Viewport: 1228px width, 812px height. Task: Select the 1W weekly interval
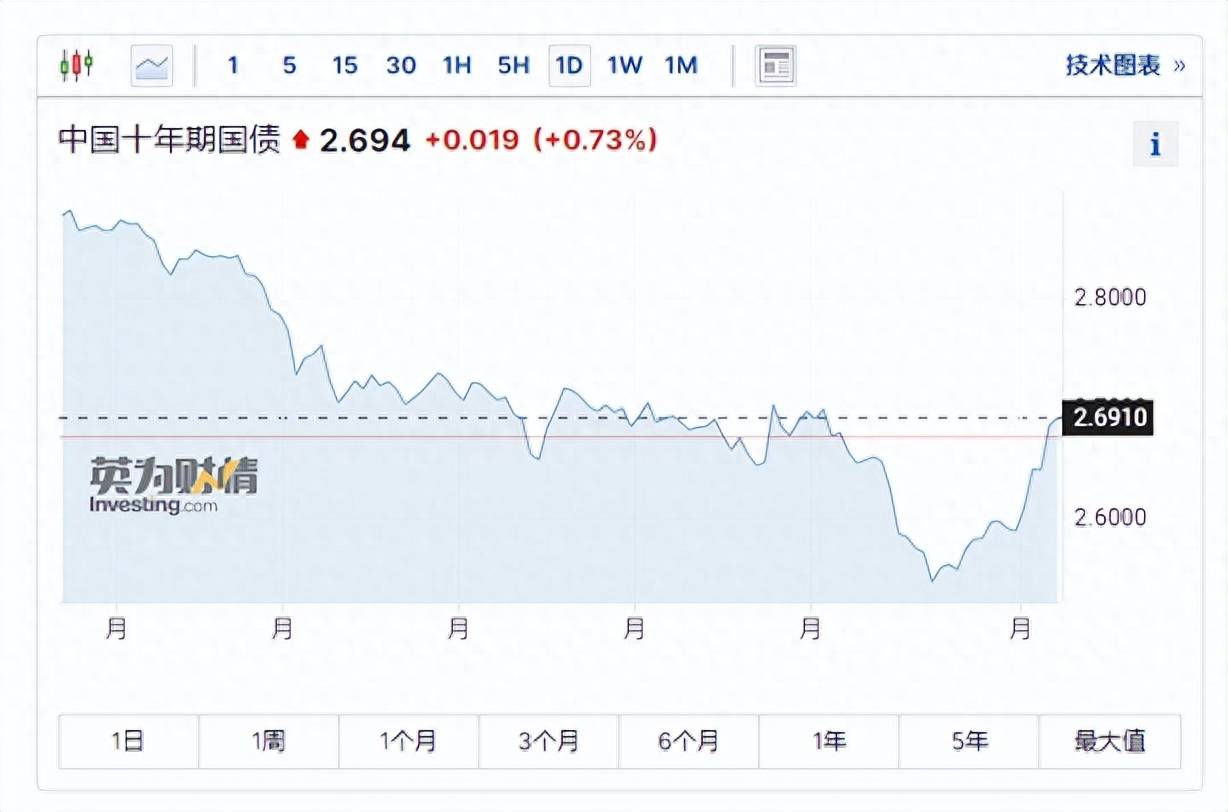(x=625, y=66)
